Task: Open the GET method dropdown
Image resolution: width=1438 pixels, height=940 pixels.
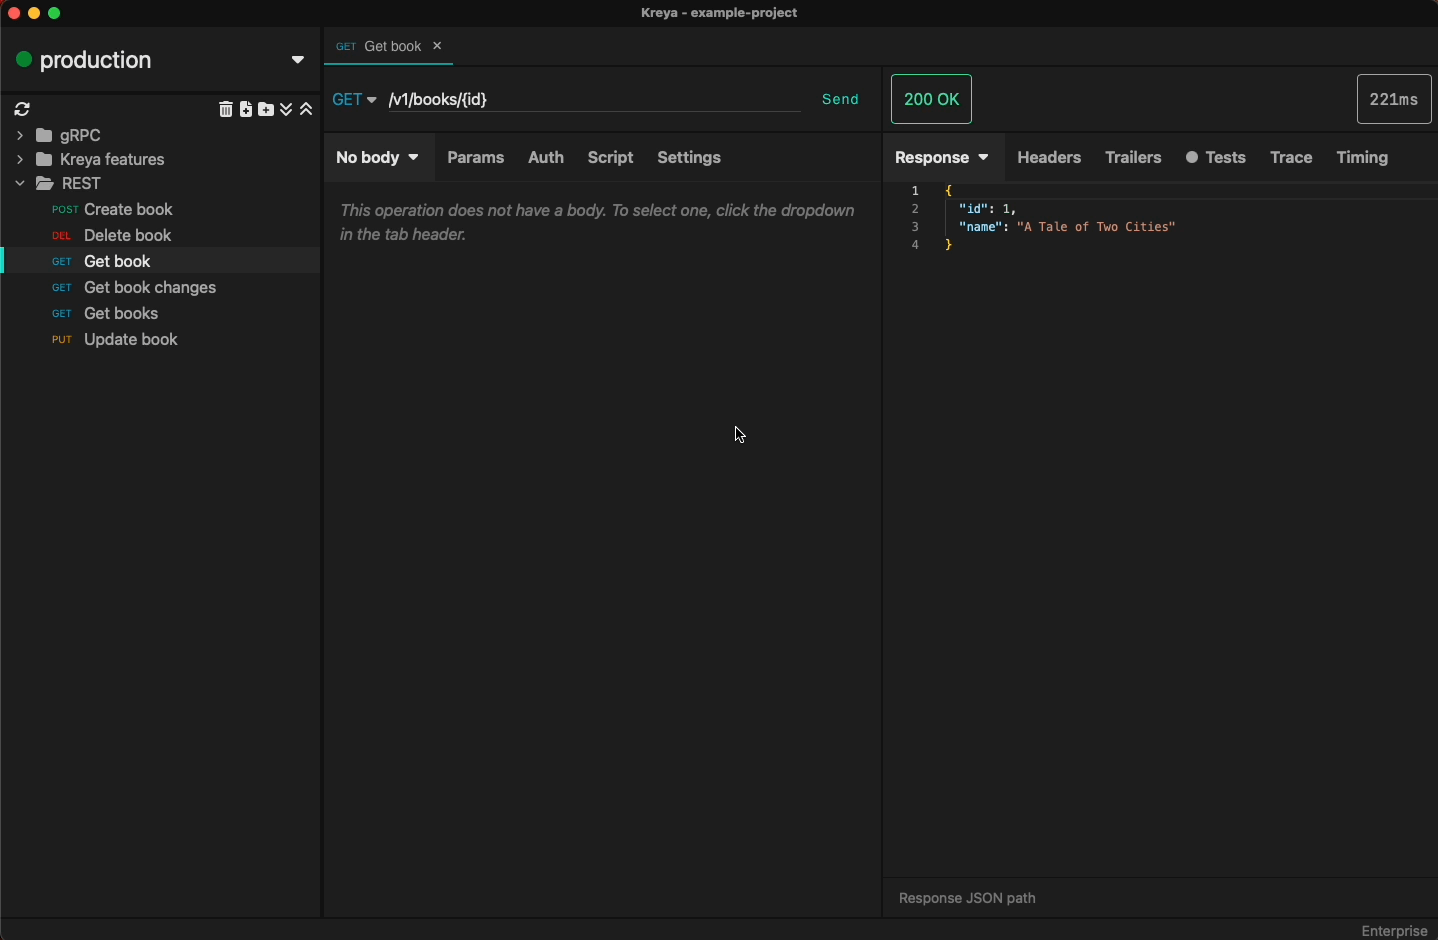Action: [x=355, y=100]
